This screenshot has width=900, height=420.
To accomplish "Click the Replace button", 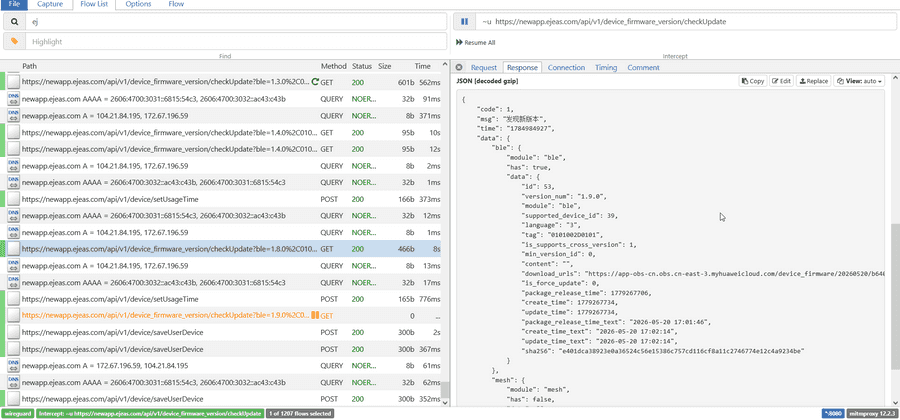I will click(x=813, y=81).
